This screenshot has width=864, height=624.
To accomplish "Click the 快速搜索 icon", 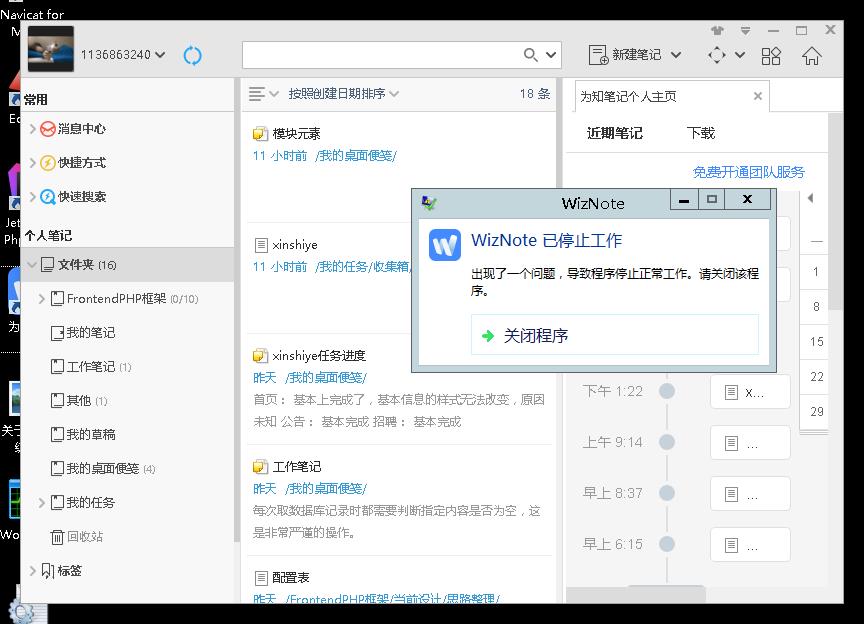I will [48, 197].
